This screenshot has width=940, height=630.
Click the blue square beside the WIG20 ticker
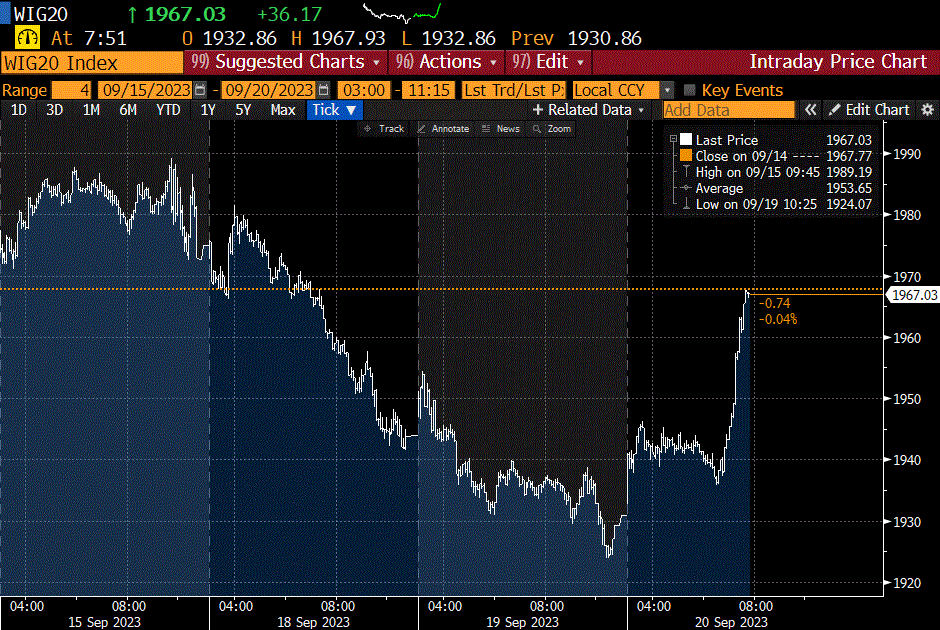pos(5,13)
